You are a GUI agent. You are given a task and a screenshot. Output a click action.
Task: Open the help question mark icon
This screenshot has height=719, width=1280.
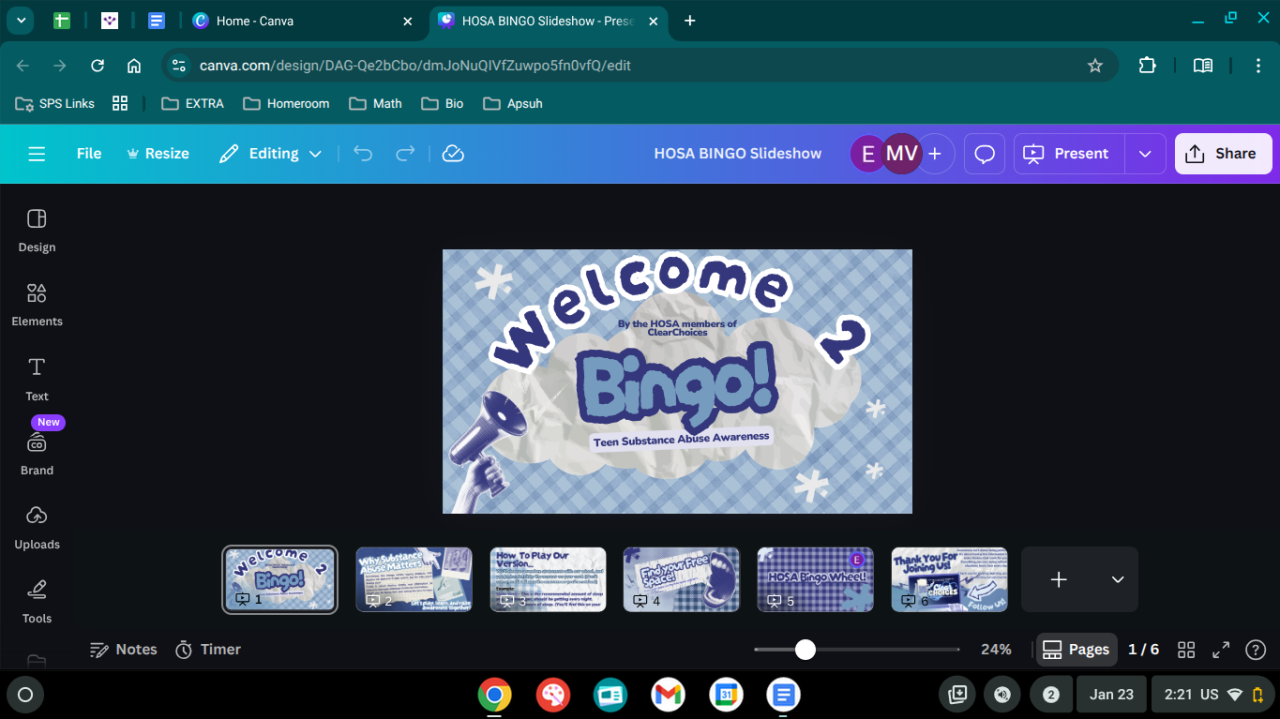pos(1256,650)
